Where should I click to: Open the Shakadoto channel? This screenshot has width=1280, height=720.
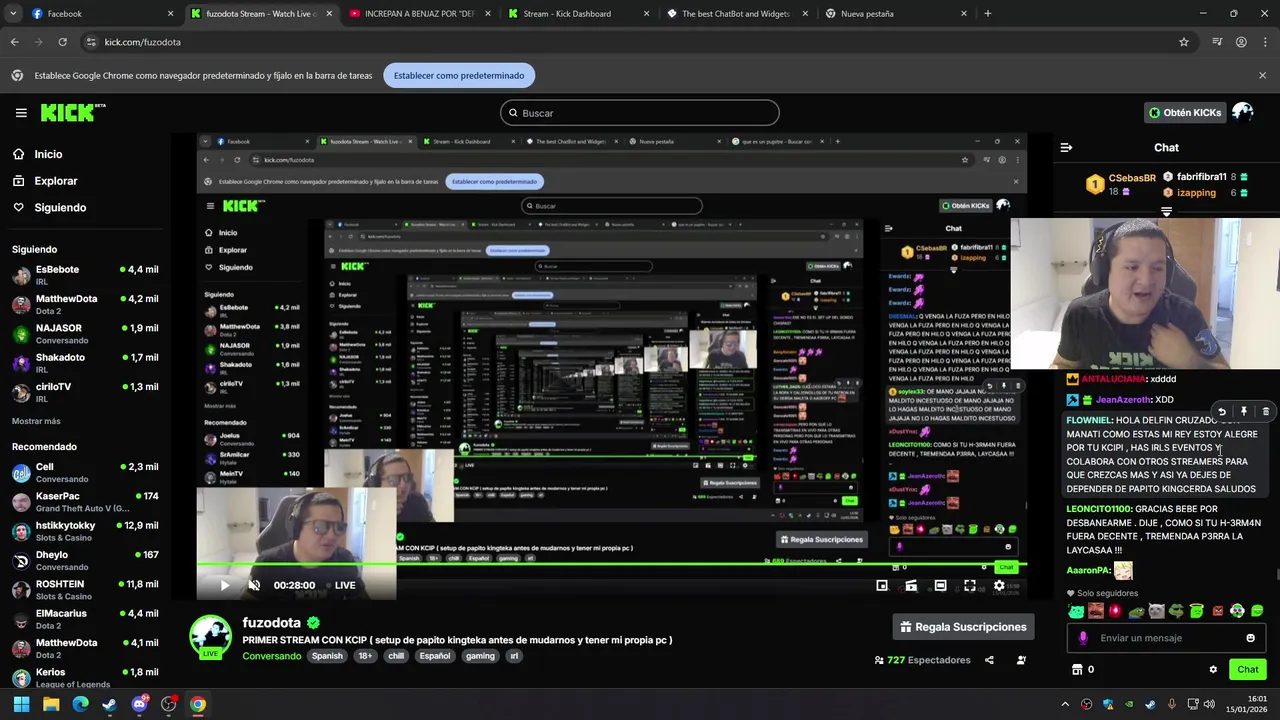[x=85, y=362]
